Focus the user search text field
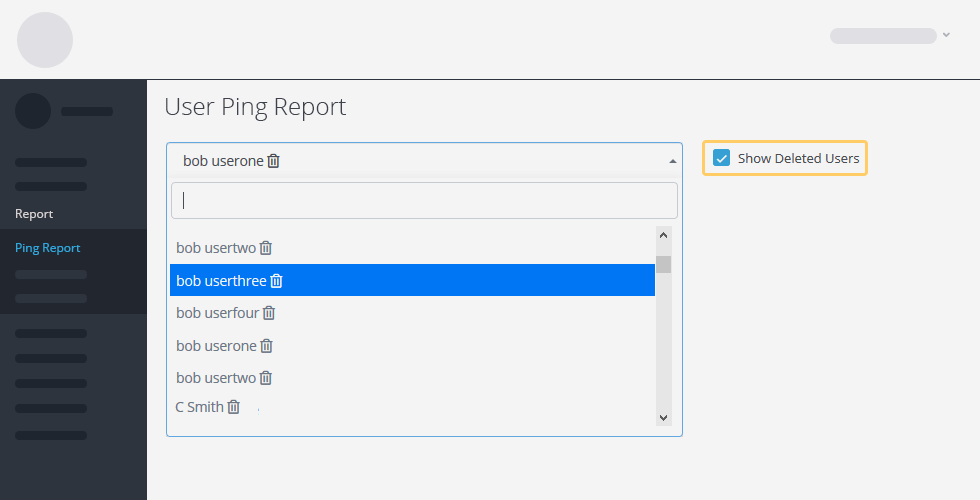The image size is (980, 500). click(x=424, y=201)
